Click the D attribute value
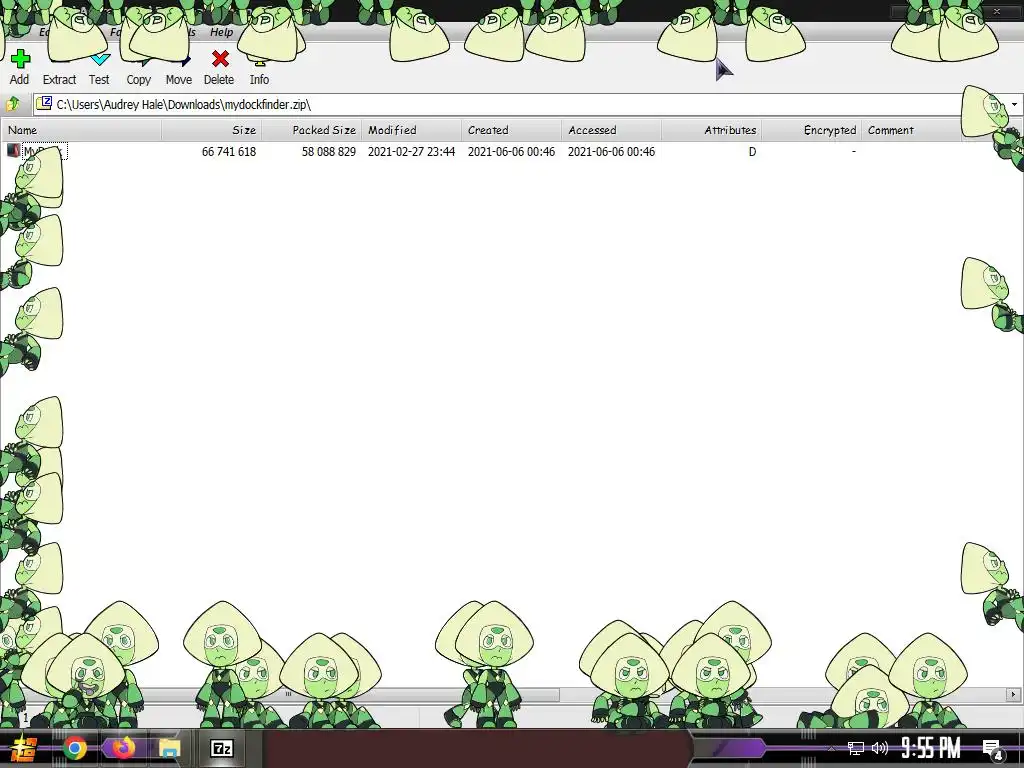The width and height of the screenshot is (1024, 768). 752,152
